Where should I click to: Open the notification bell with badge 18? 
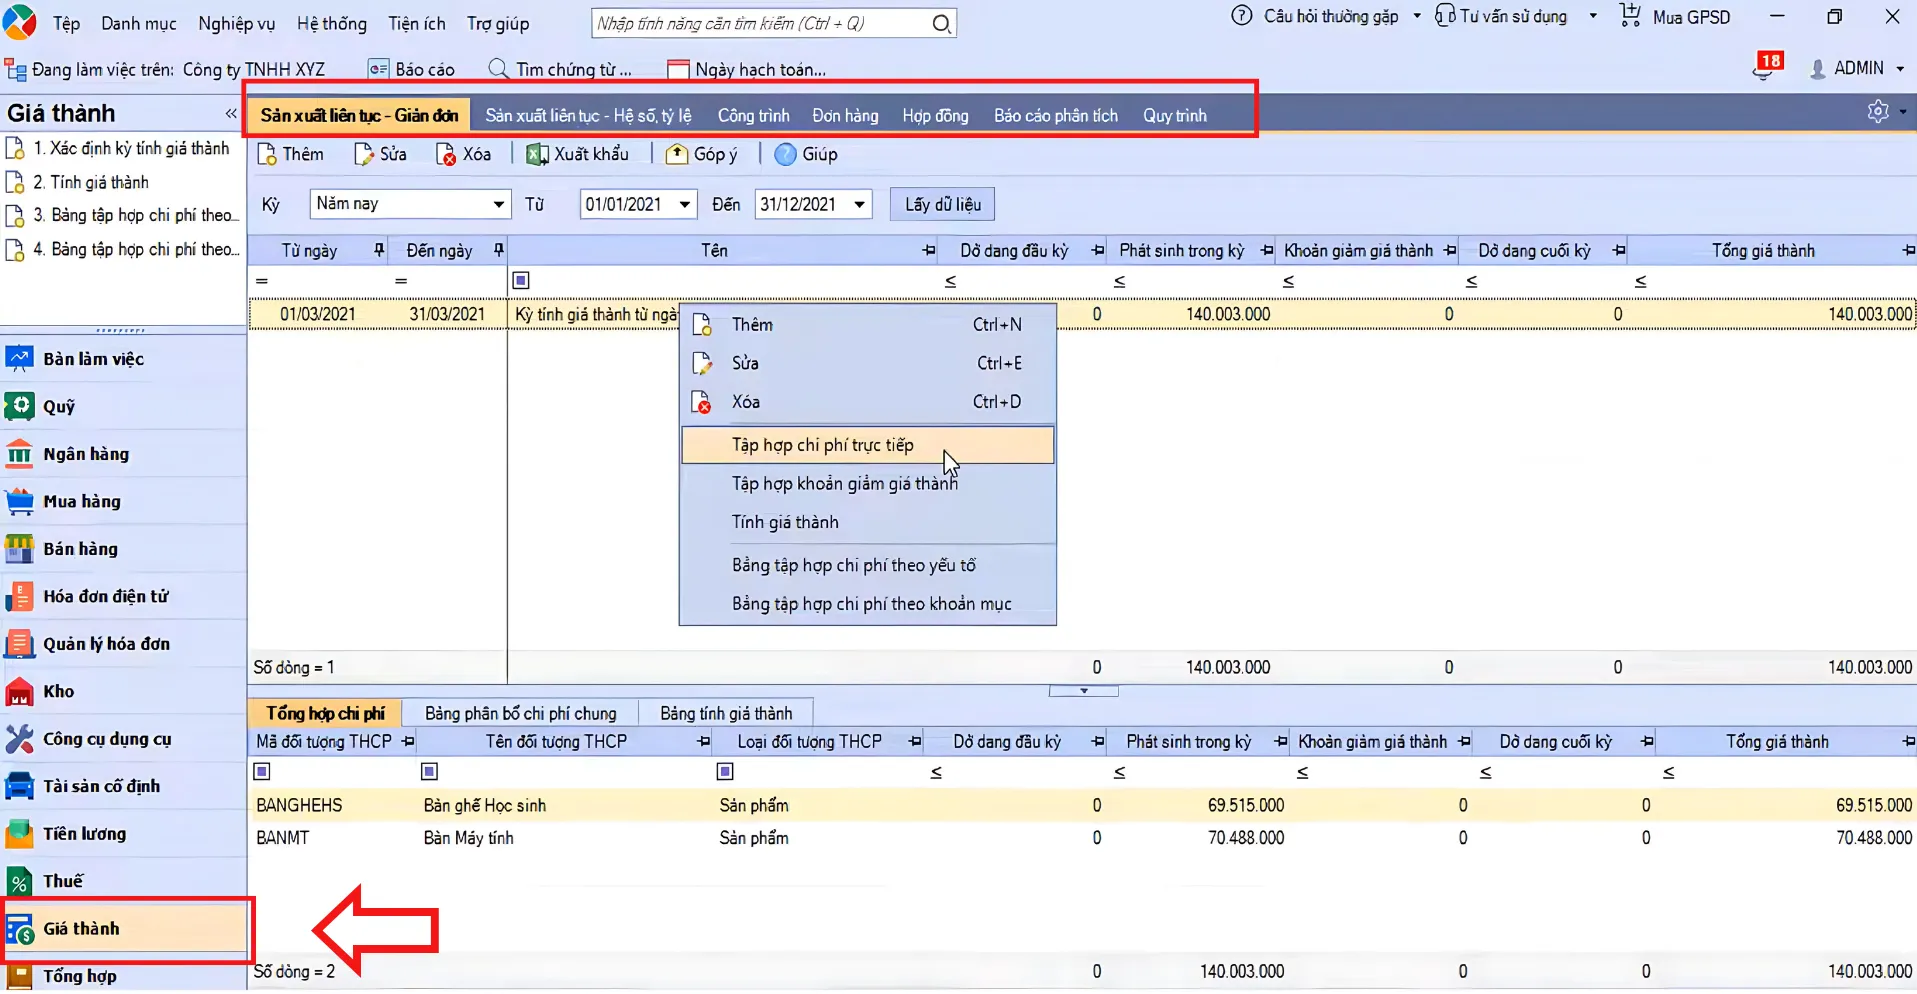point(1767,67)
